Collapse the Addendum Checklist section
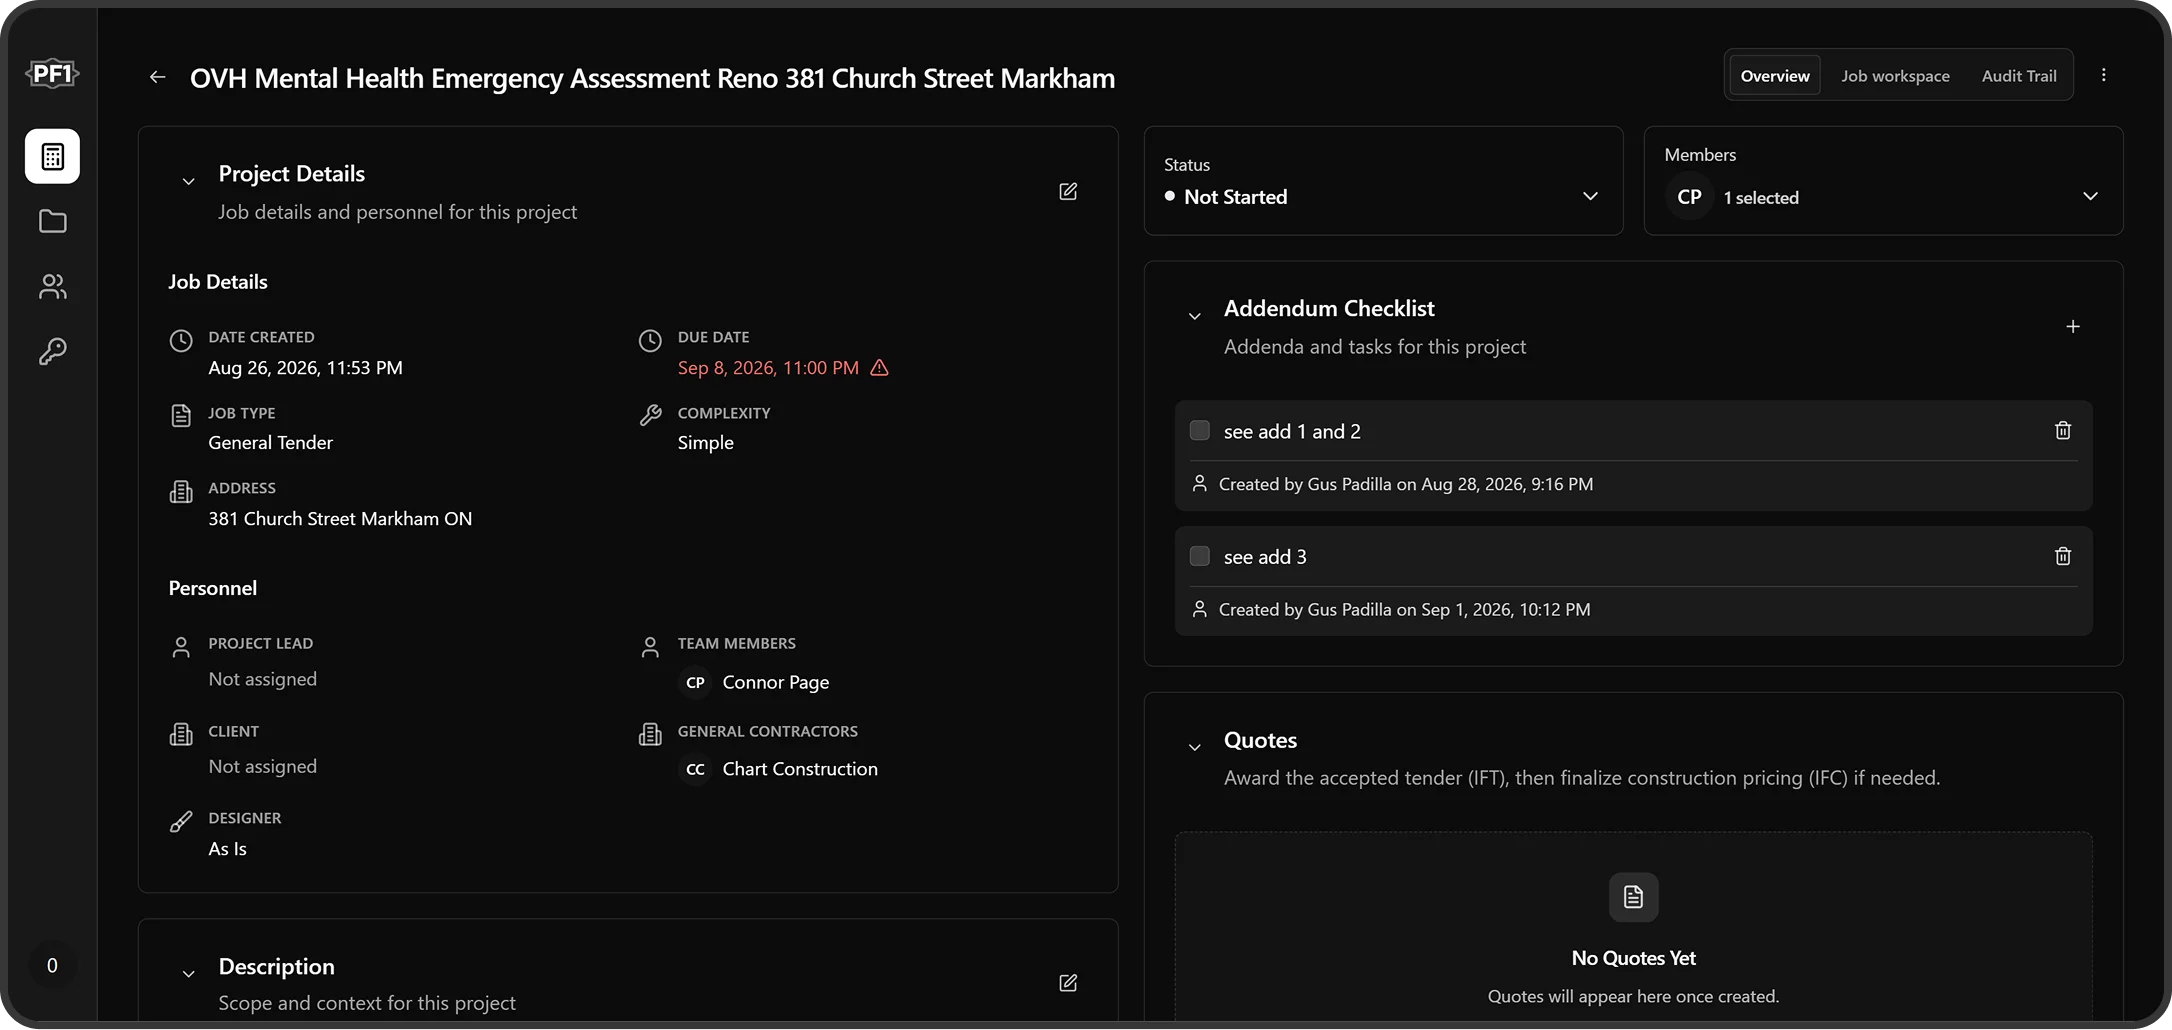2172x1030 pixels. [1194, 316]
